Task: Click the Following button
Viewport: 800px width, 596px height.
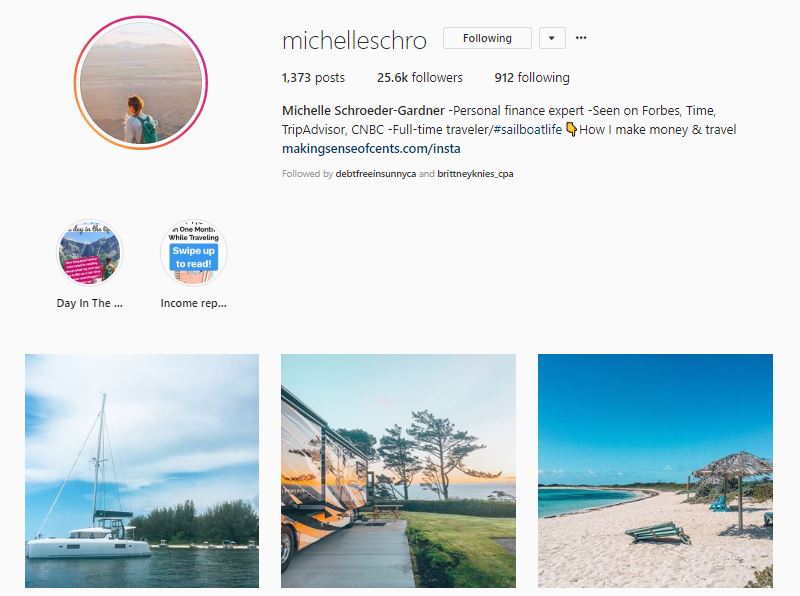Action: [487, 38]
